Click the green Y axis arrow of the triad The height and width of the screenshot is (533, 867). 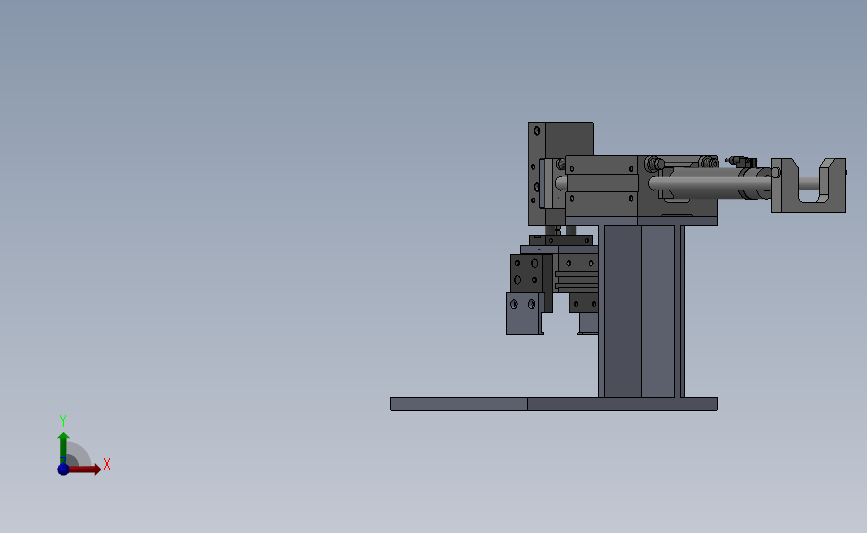coord(63,448)
